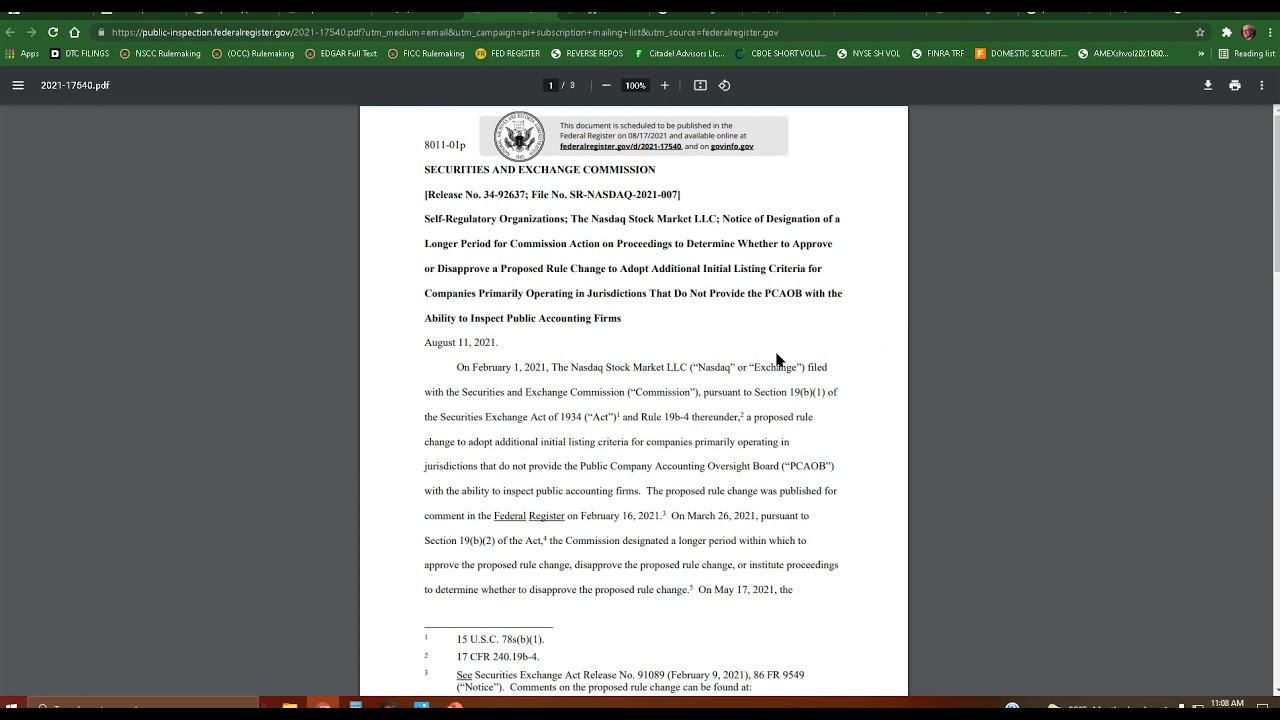This screenshot has width=1280, height=720.
Task: Click the 2021-17540.pdf file name
Action: pos(75,85)
